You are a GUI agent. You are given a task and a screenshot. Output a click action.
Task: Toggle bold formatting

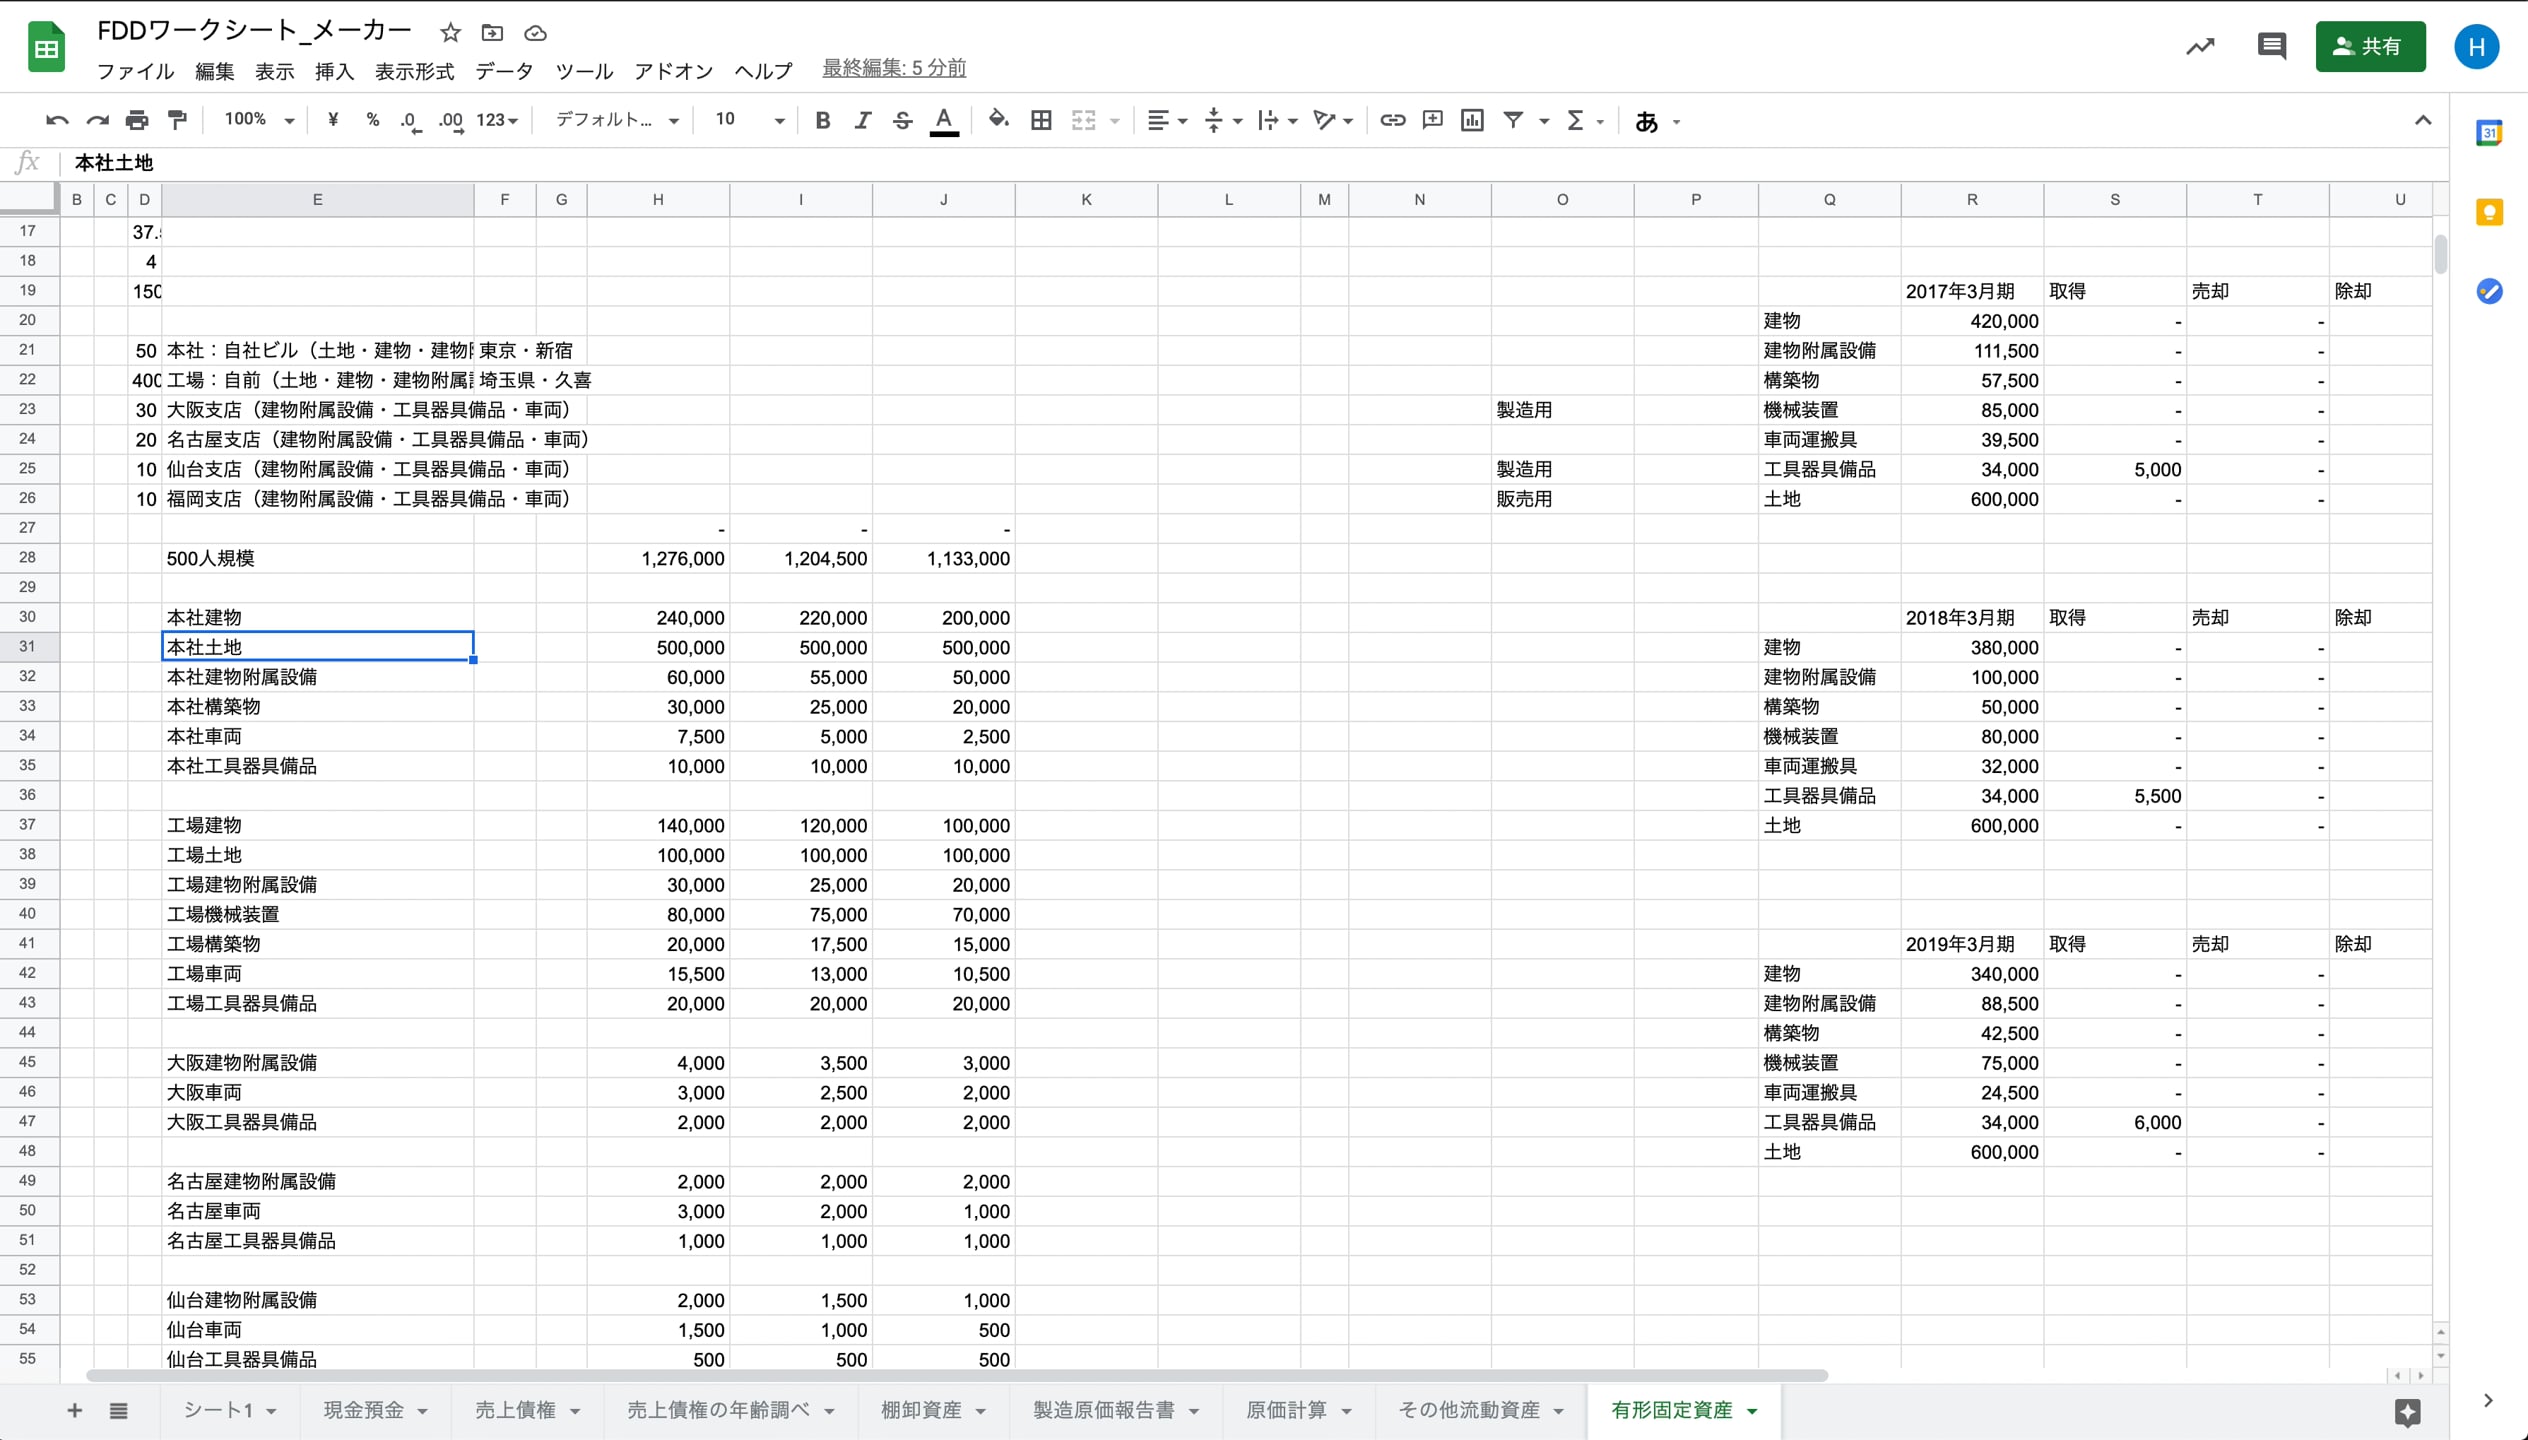coord(822,121)
